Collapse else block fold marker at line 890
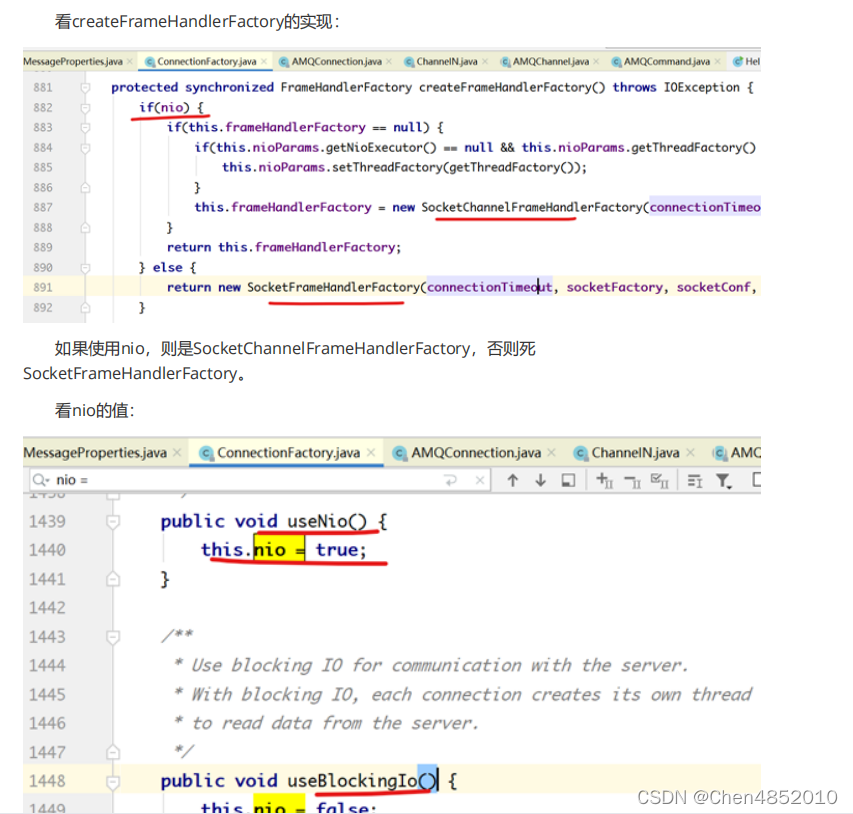Image resolution: width=853 pixels, height=814 pixels. (85, 268)
